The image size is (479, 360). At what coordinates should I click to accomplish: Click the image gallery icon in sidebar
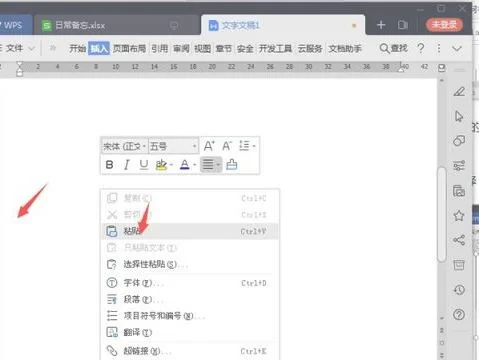[x=459, y=191]
